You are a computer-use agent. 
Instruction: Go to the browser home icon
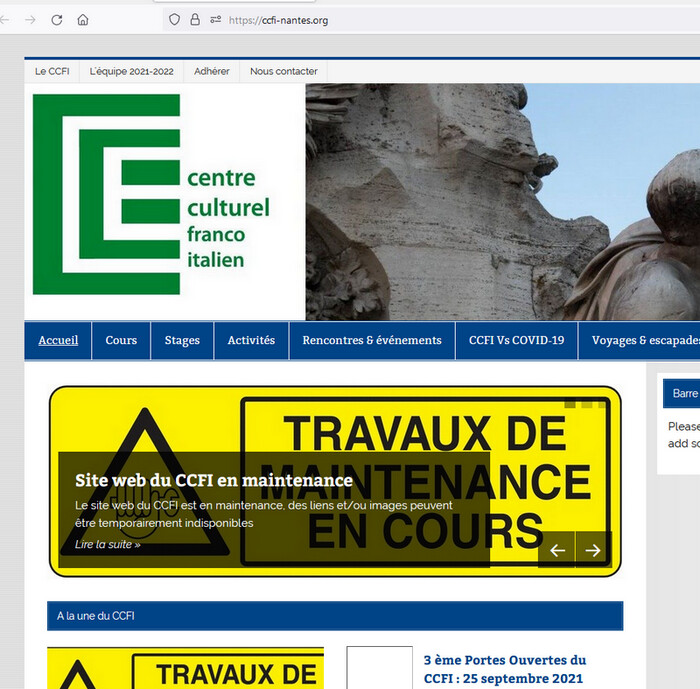click(x=83, y=20)
